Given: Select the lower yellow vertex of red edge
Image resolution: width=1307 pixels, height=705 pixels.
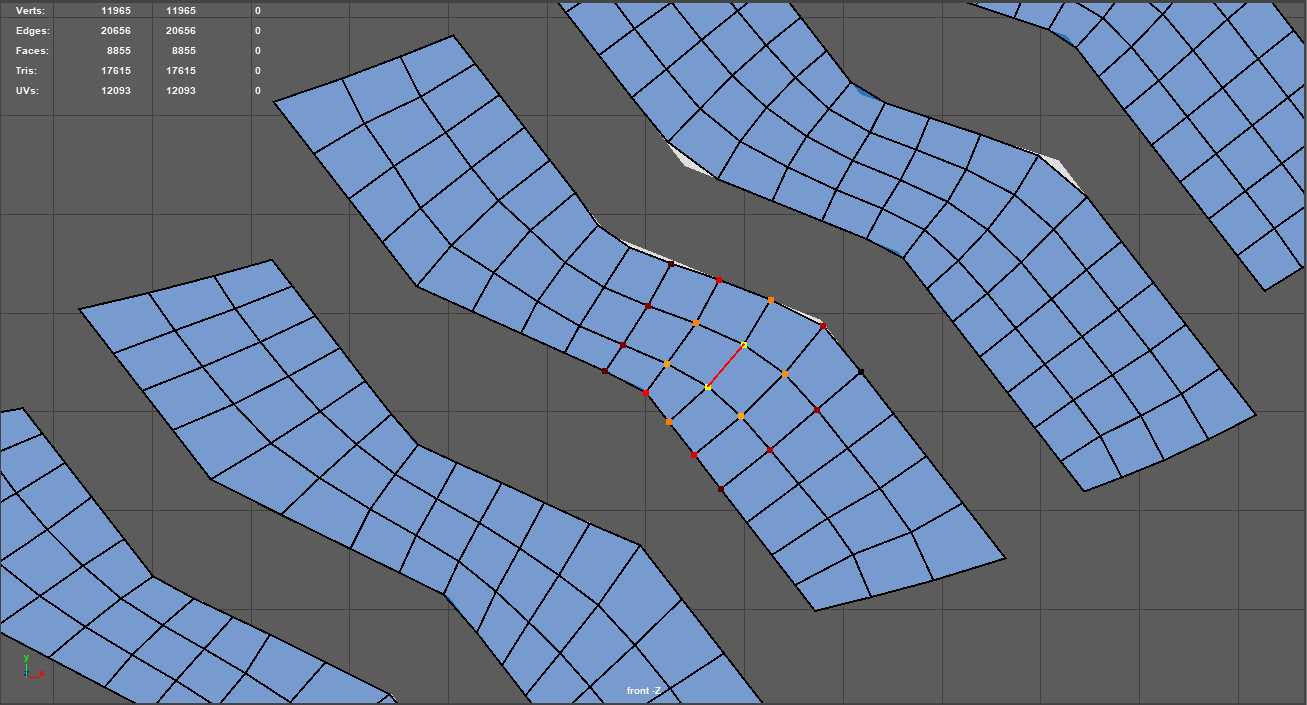Looking at the screenshot, I should [x=708, y=387].
